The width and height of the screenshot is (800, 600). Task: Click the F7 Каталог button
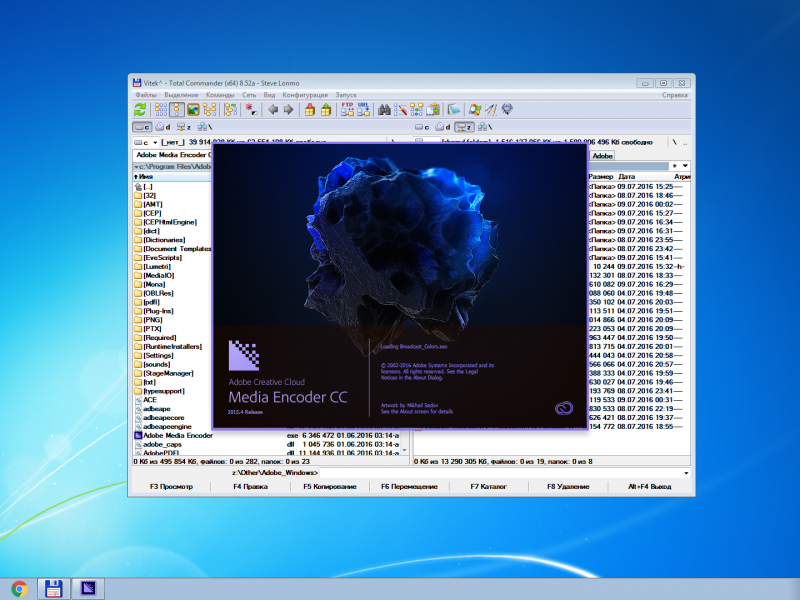(489, 487)
